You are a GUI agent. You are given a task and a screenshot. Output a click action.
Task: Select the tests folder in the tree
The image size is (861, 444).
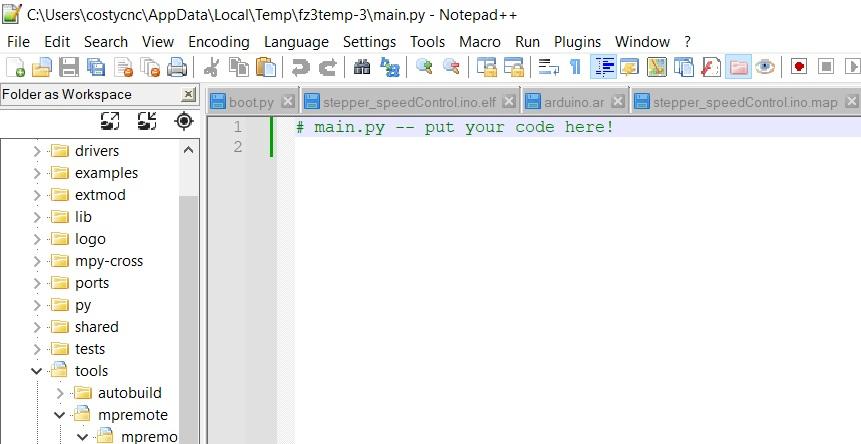tap(90, 349)
